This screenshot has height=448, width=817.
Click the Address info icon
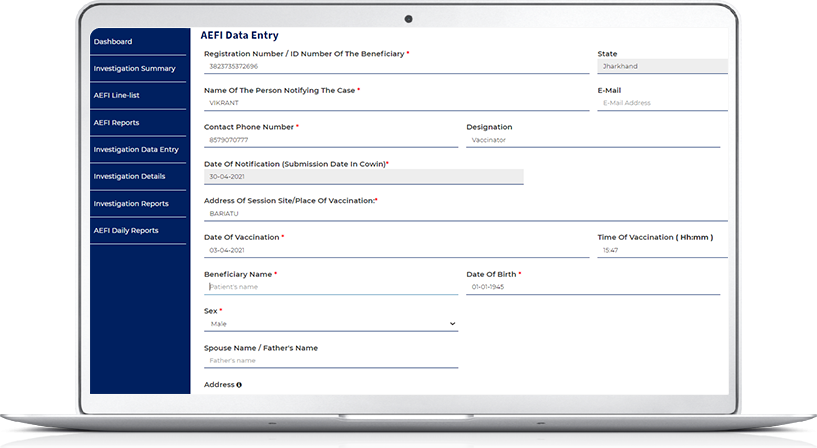point(240,385)
